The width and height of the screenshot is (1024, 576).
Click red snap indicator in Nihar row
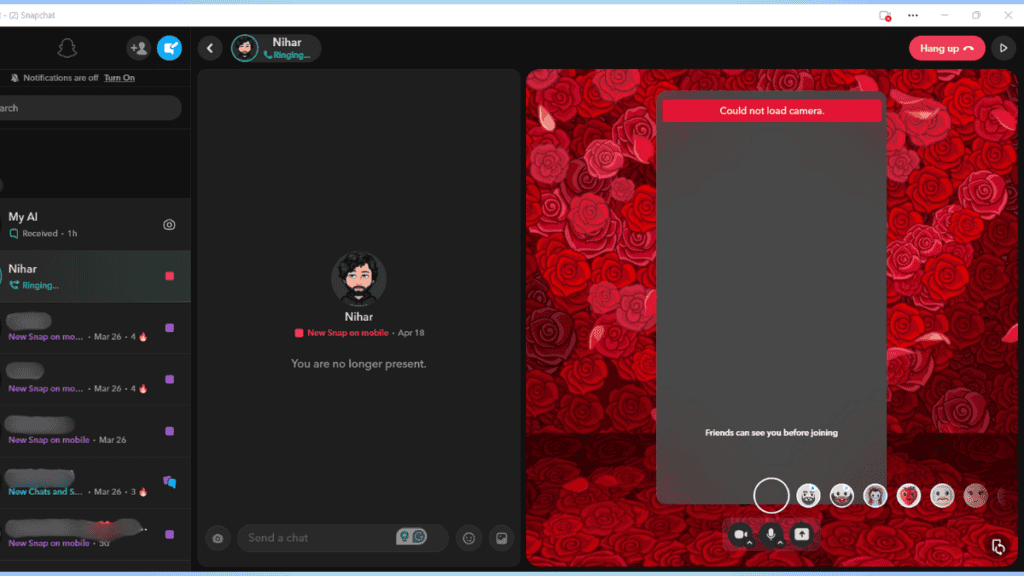coord(170,276)
